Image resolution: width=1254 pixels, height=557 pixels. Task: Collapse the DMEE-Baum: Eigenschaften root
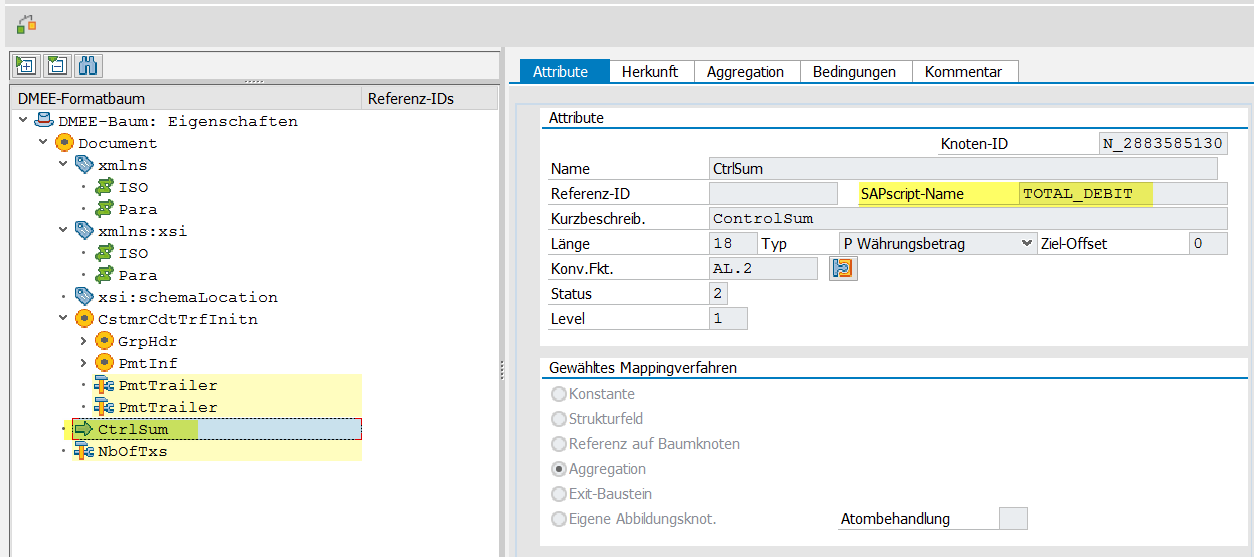[x=23, y=121]
